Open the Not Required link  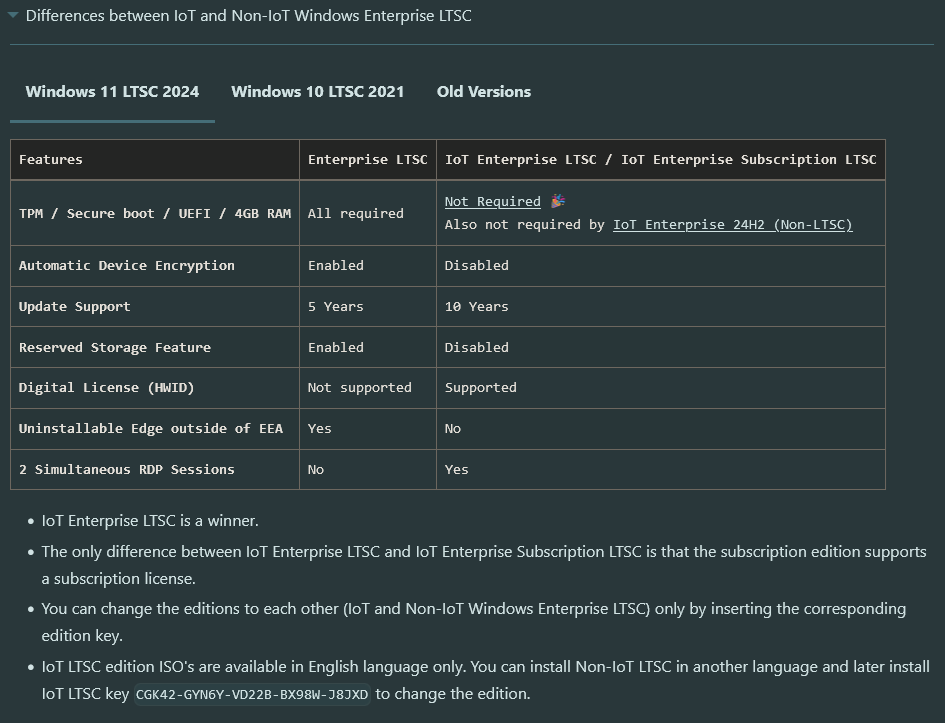pos(492,201)
